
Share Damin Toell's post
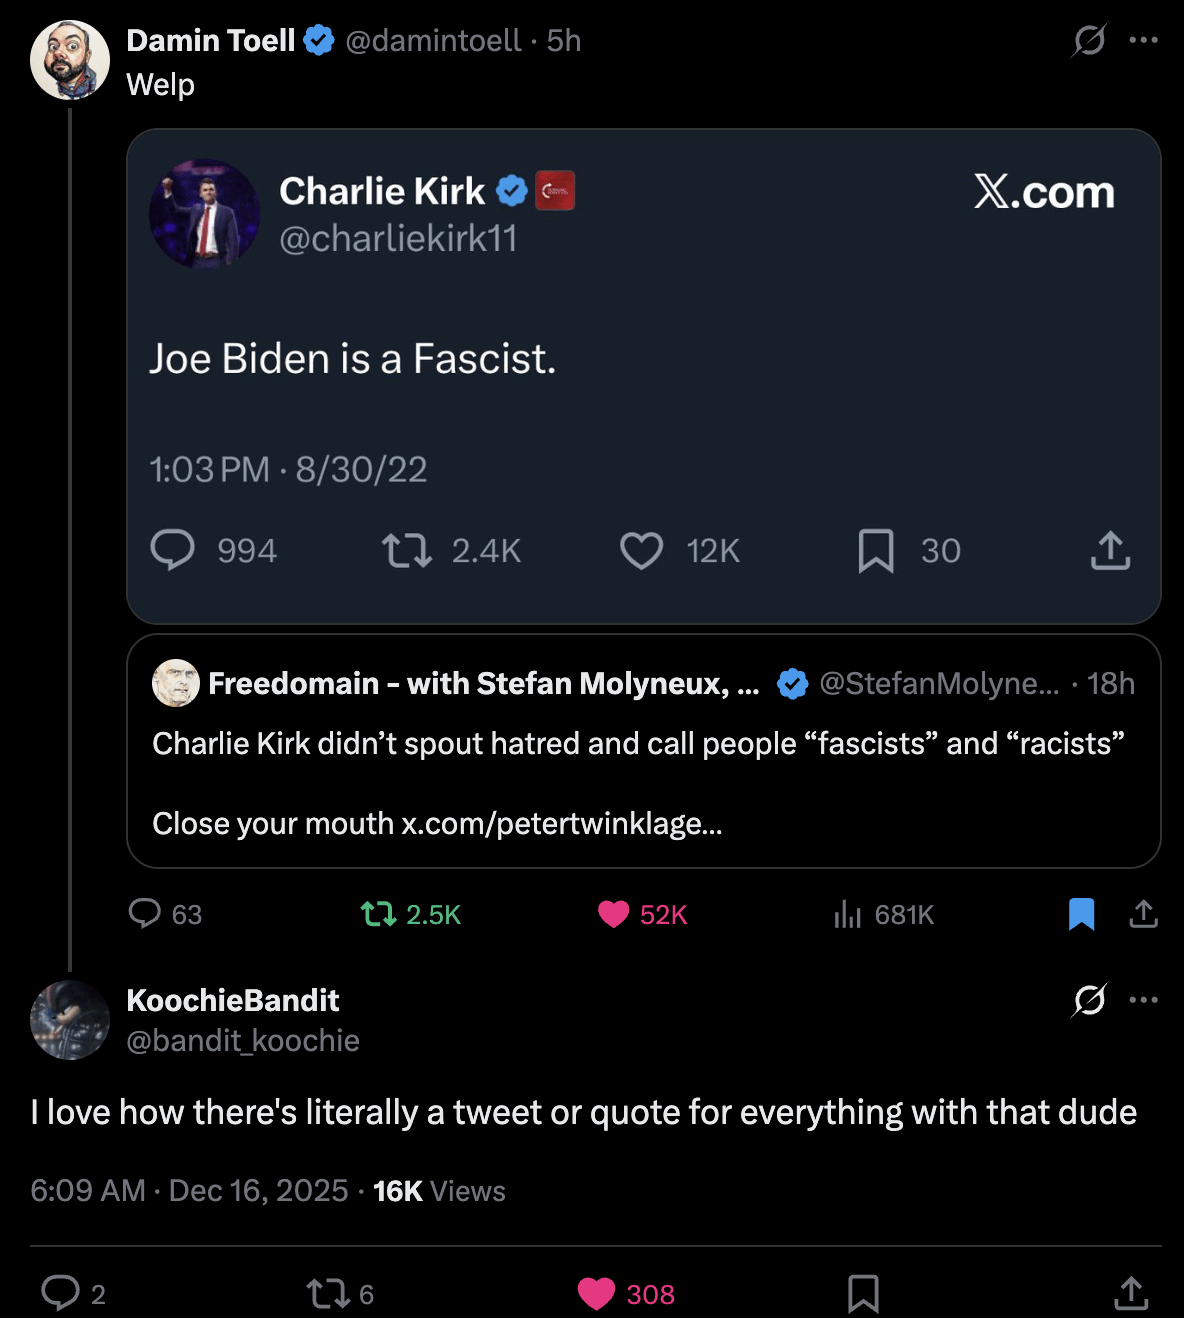[1143, 914]
